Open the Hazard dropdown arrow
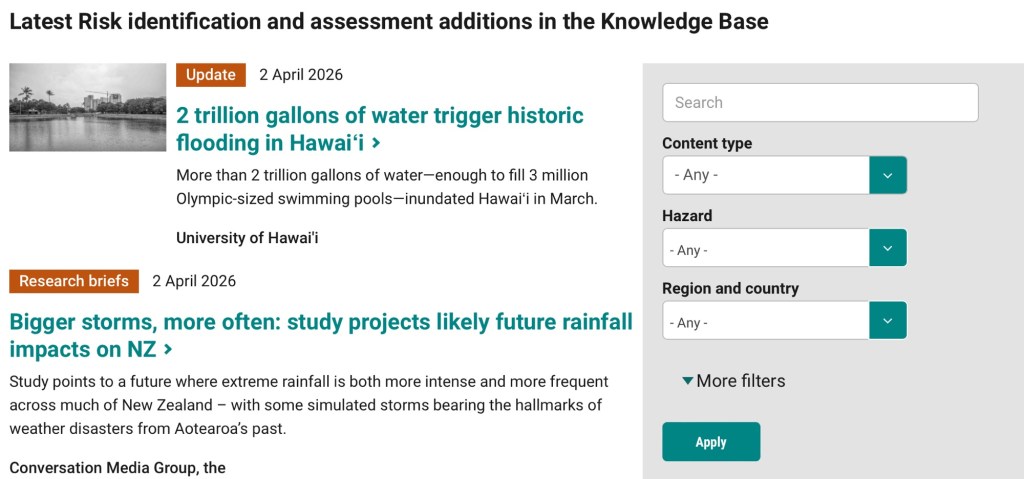The width and height of the screenshot is (1024, 479). click(x=888, y=248)
